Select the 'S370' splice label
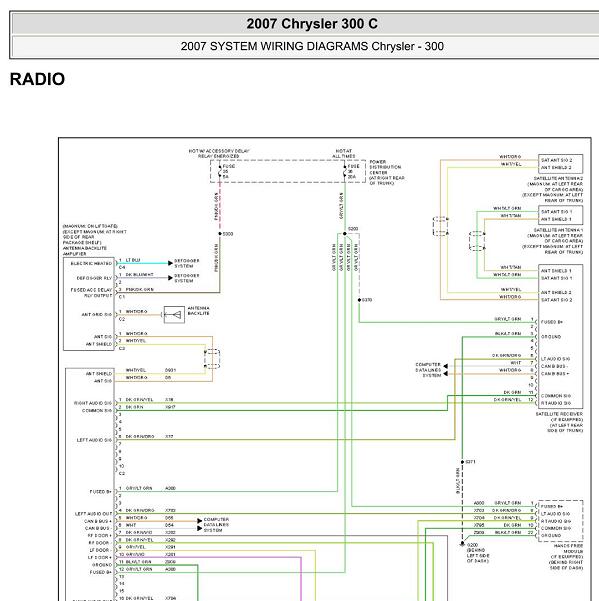 (x=367, y=300)
